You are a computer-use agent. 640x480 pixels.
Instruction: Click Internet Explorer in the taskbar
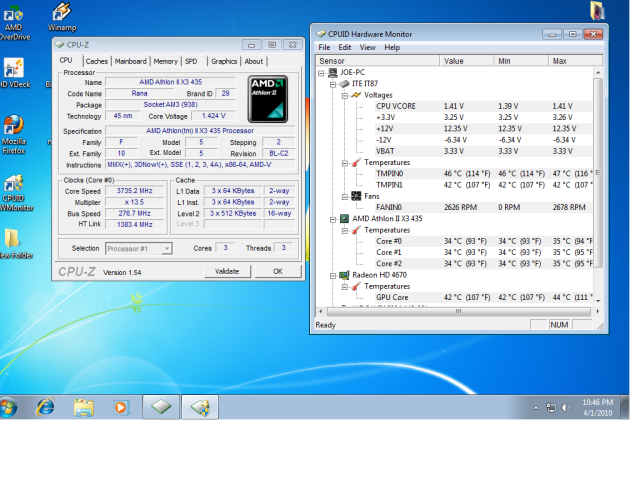(x=45, y=407)
